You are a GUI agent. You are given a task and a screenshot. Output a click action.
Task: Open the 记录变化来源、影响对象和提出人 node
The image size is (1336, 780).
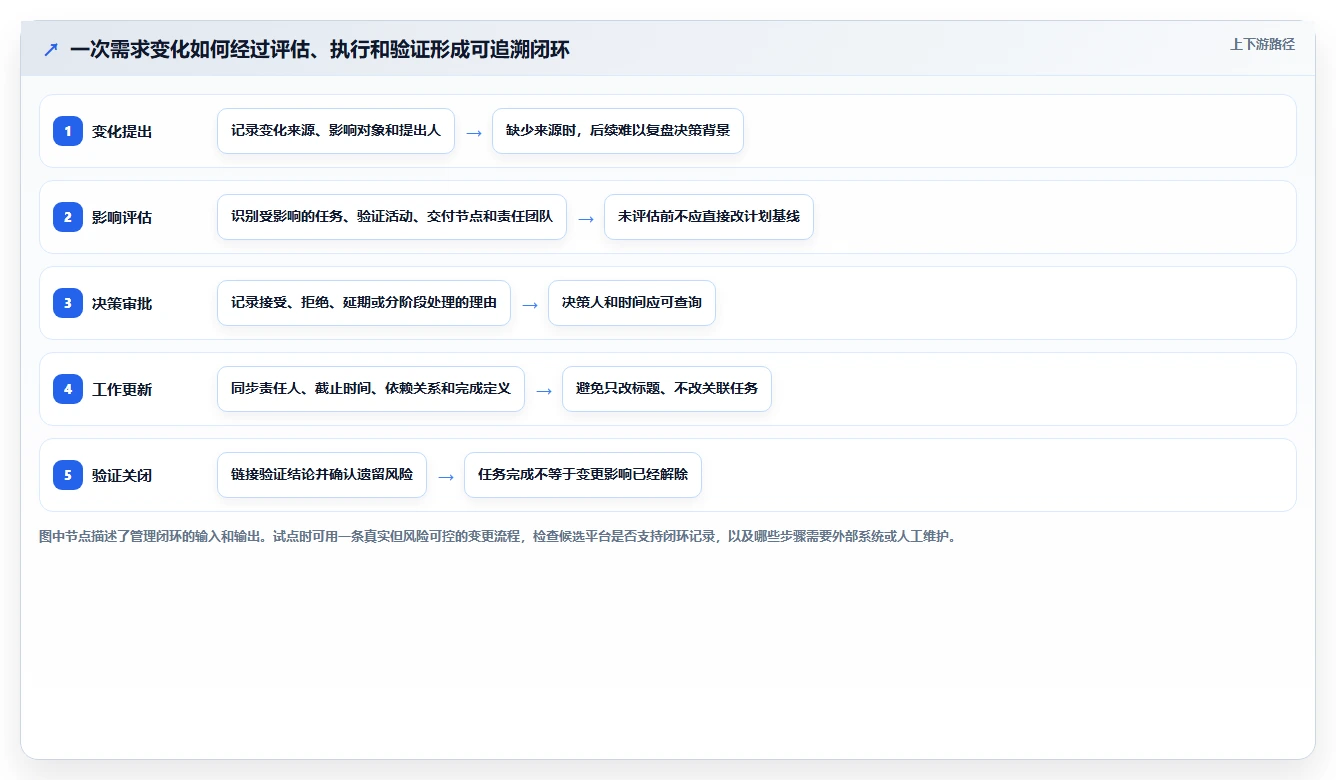336,131
